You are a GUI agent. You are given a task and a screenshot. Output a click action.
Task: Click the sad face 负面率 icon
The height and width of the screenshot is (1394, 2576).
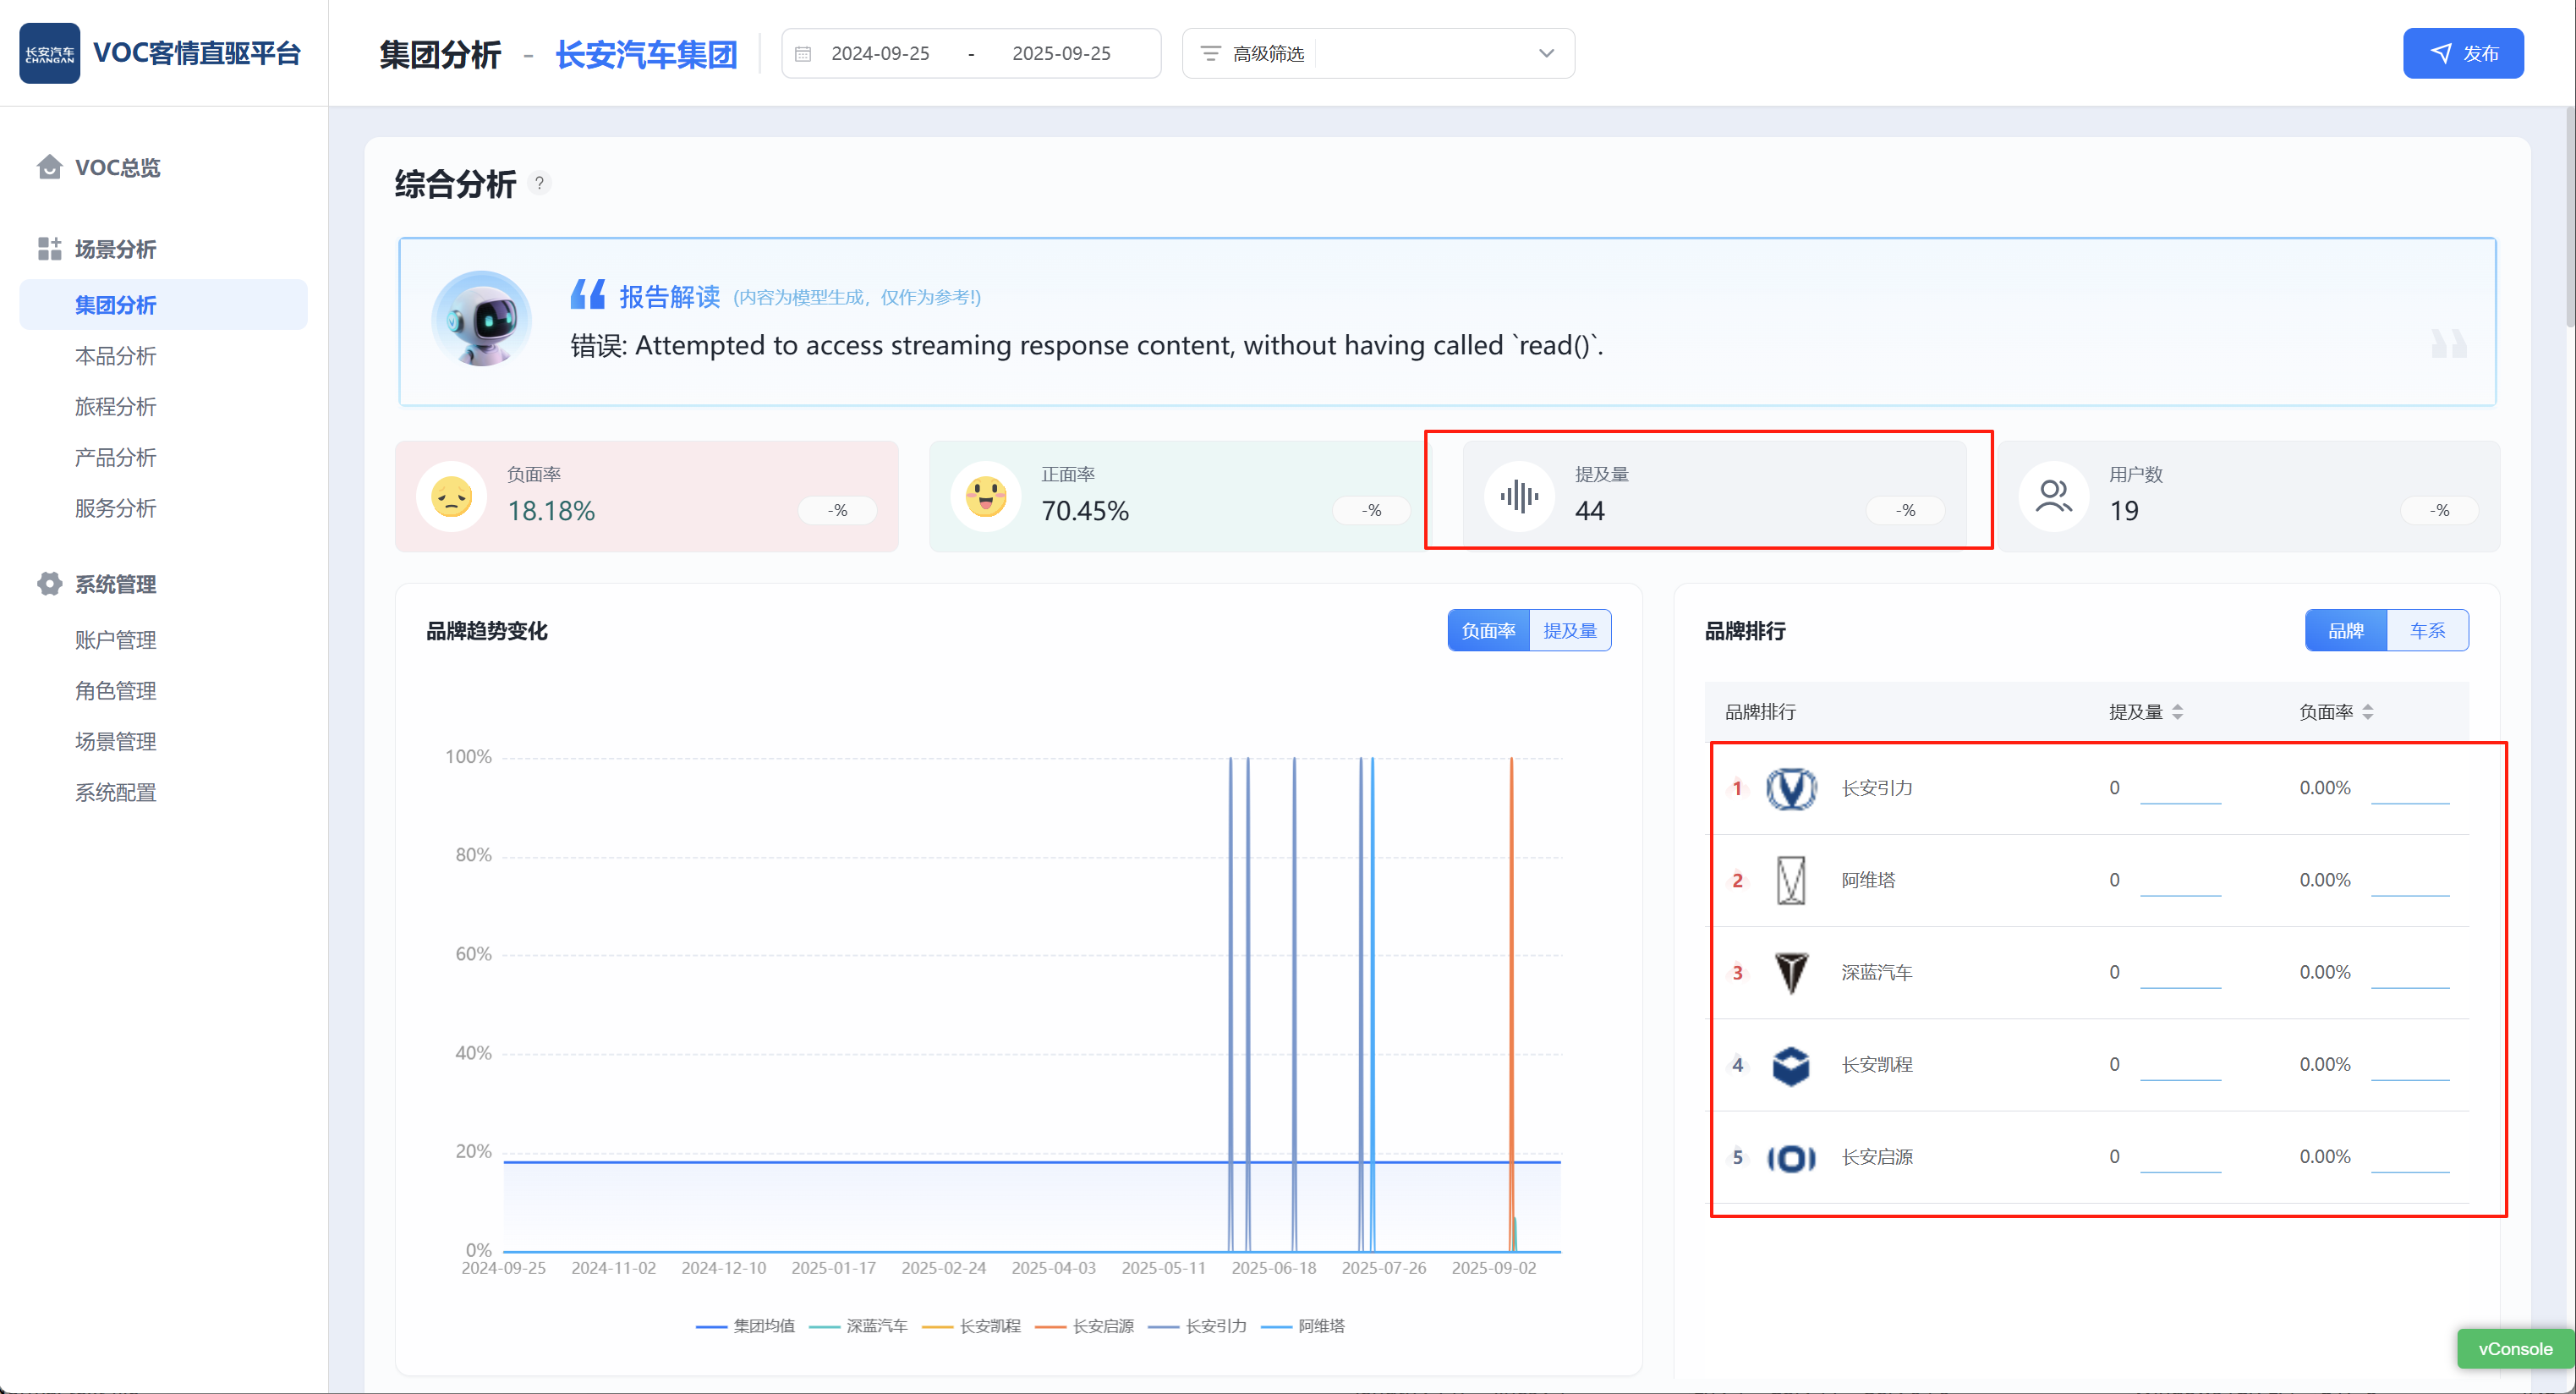(x=451, y=496)
